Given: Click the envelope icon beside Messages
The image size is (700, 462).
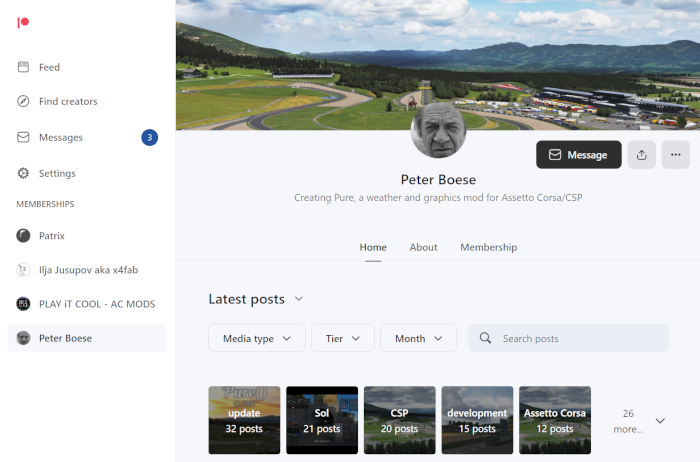Looking at the screenshot, I should pyautogui.click(x=23, y=137).
